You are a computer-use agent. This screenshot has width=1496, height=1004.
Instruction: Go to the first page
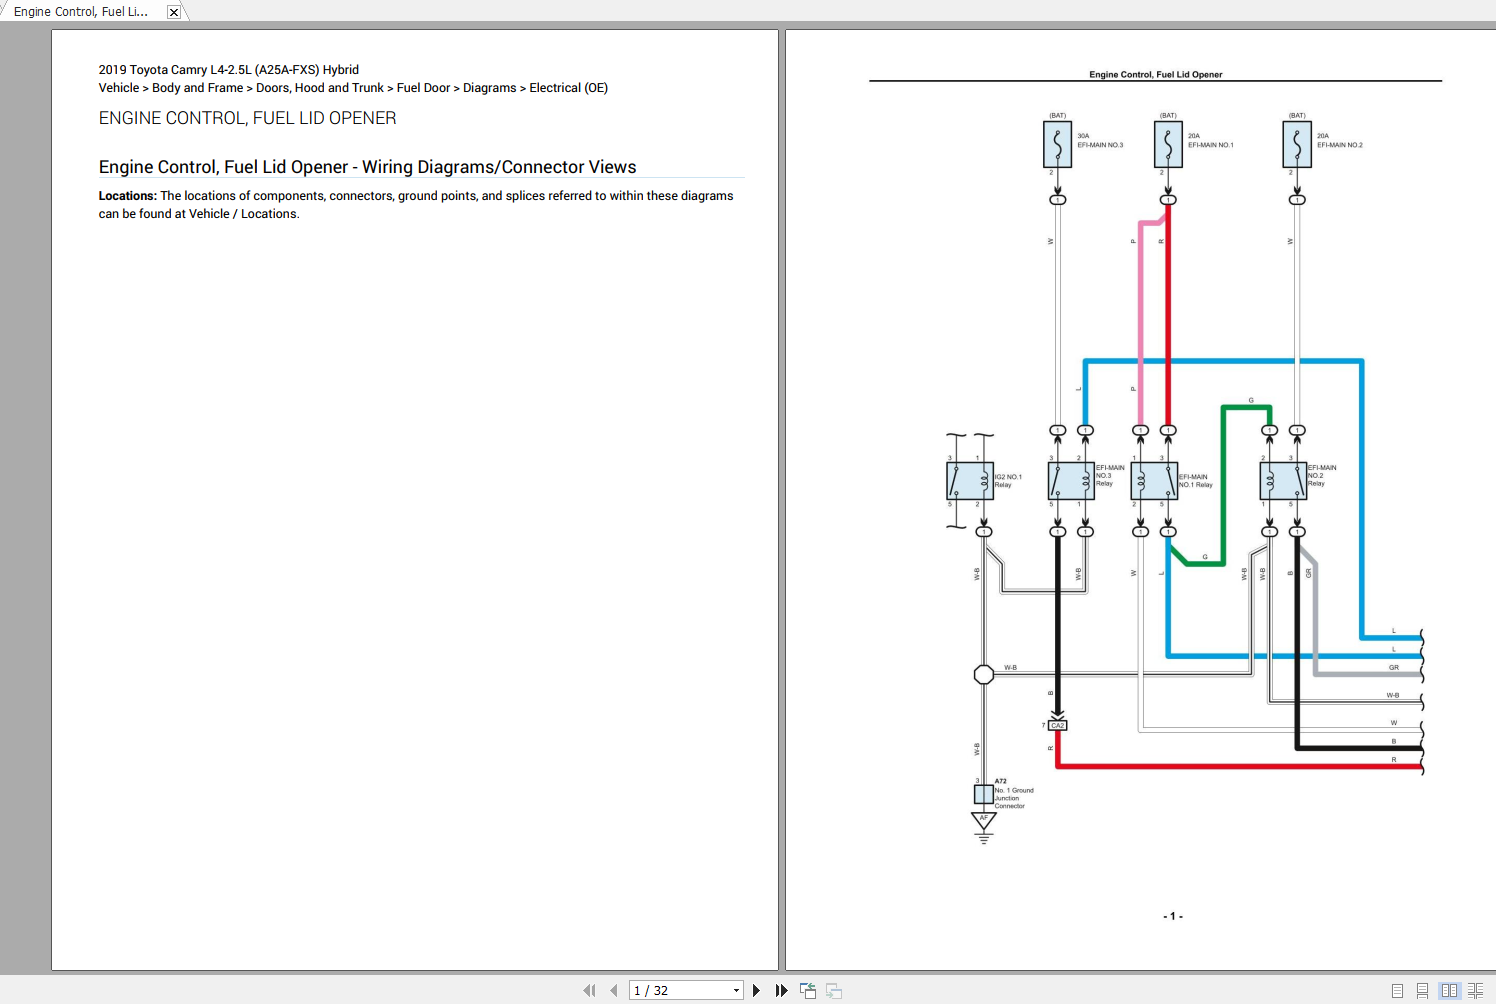coord(589,990)
